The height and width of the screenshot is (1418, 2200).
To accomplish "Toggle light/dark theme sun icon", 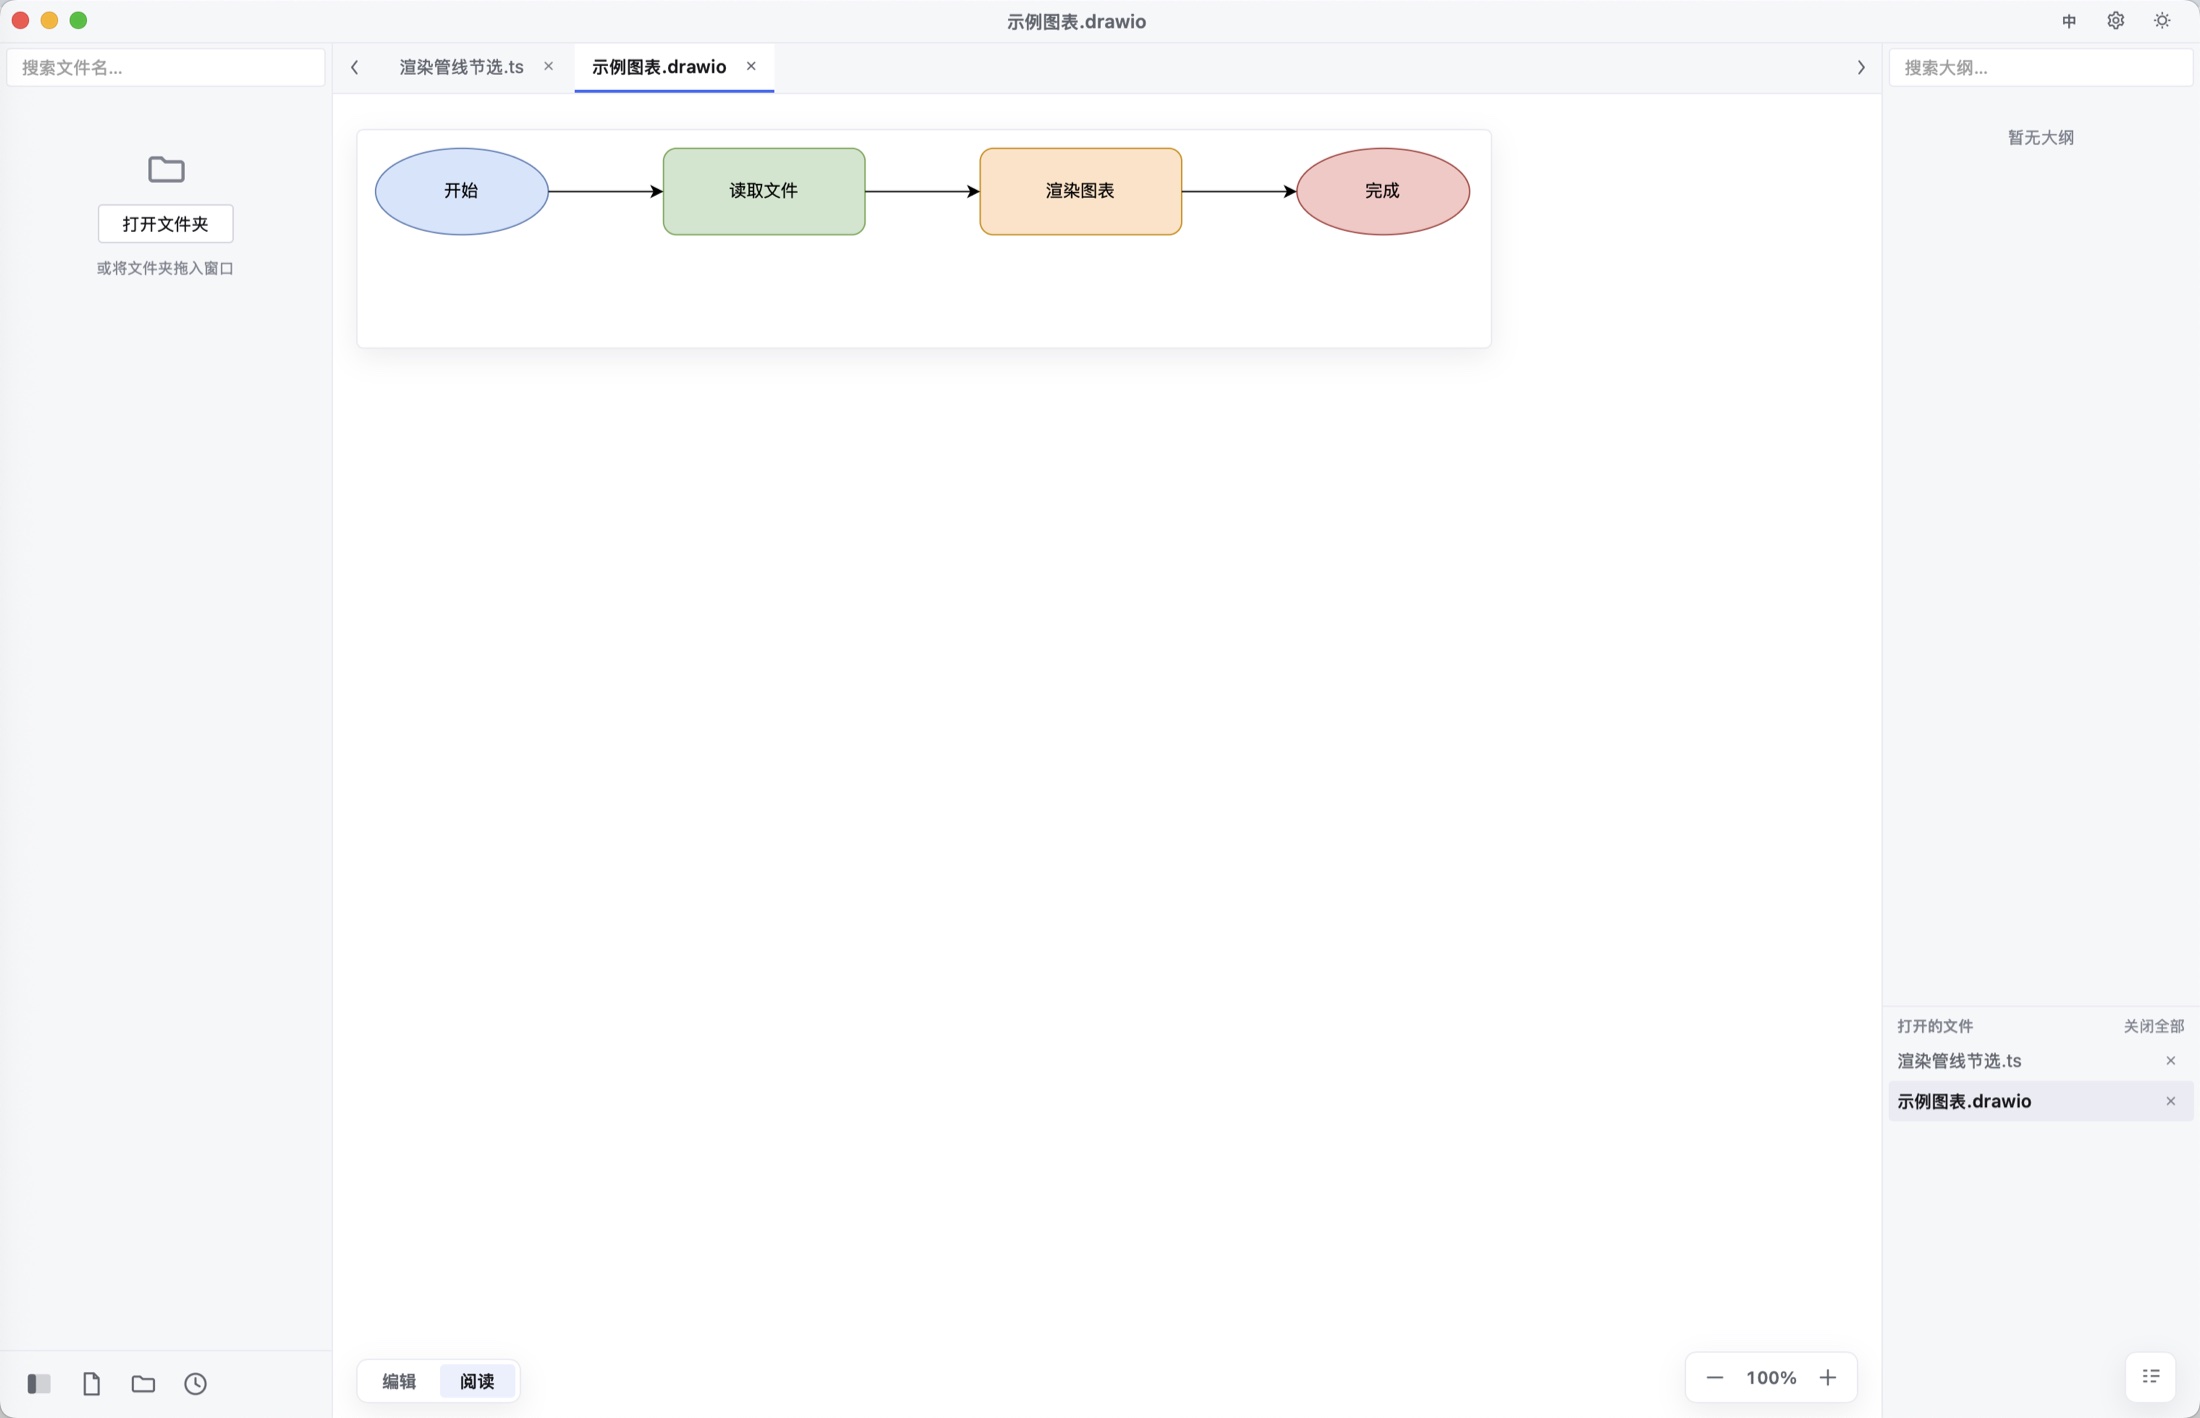I will 2162,21.
